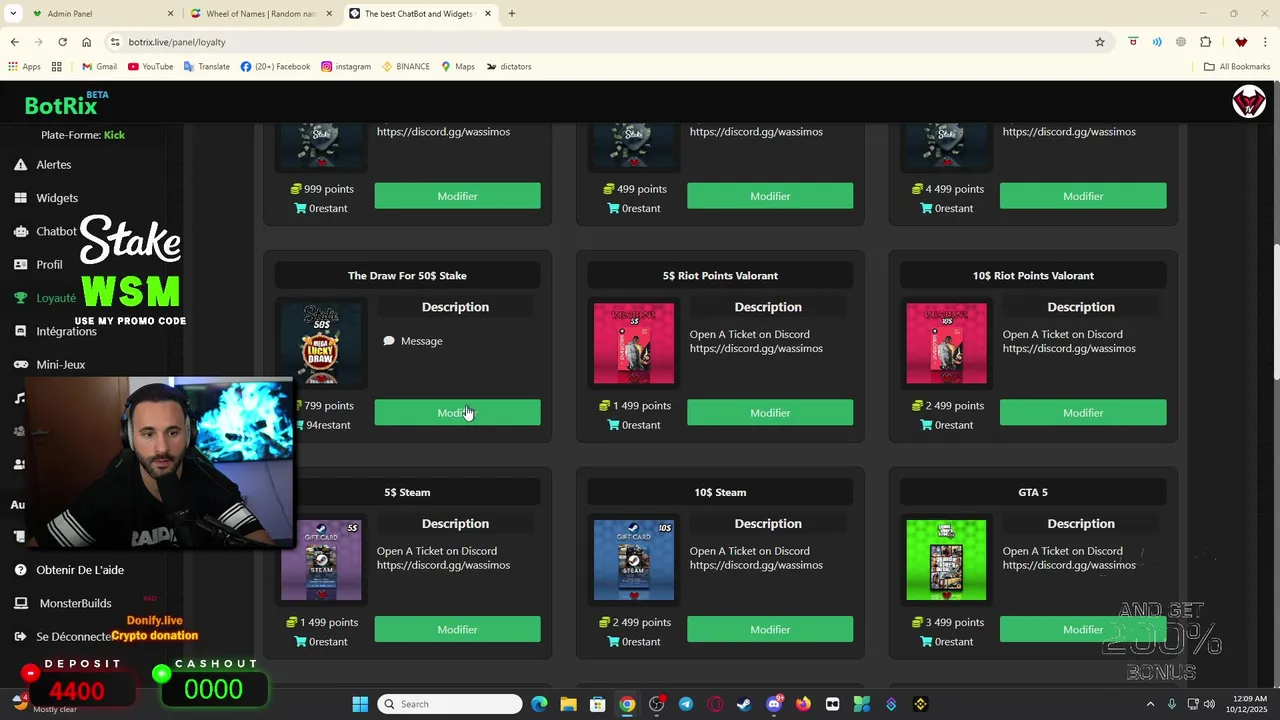The width and height of the screenshot is (1280, 720).
Task: Click the 10$ Steam card title
Action: pos(720,492)
